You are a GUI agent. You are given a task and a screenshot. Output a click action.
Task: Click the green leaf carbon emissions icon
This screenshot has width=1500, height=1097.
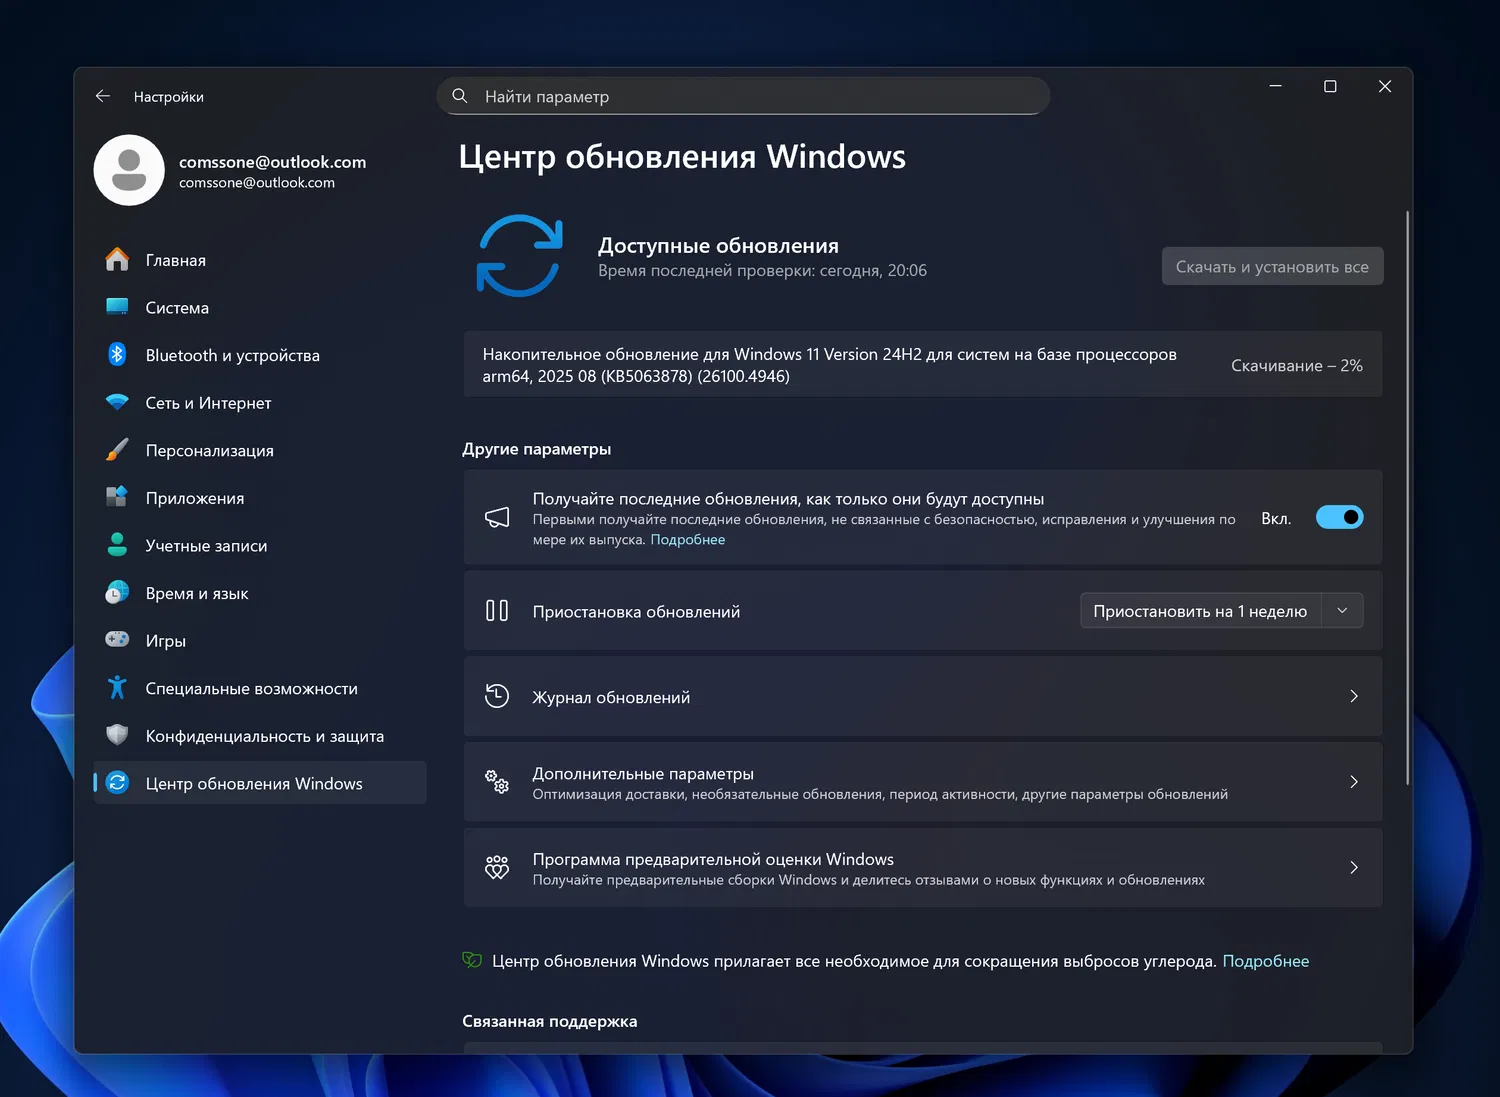coord(472,960)
